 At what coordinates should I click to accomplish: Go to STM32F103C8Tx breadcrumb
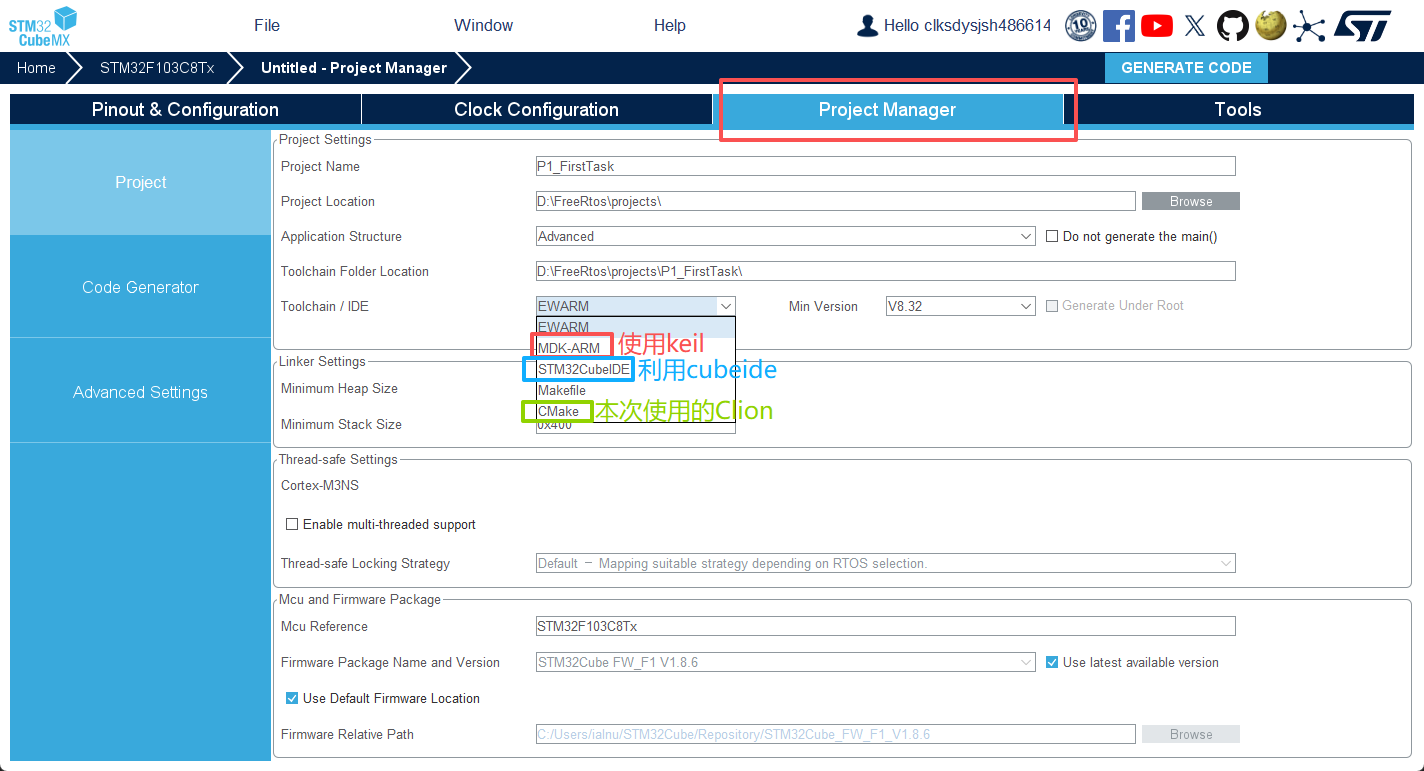pyautogui.click(x=157, y=68)
